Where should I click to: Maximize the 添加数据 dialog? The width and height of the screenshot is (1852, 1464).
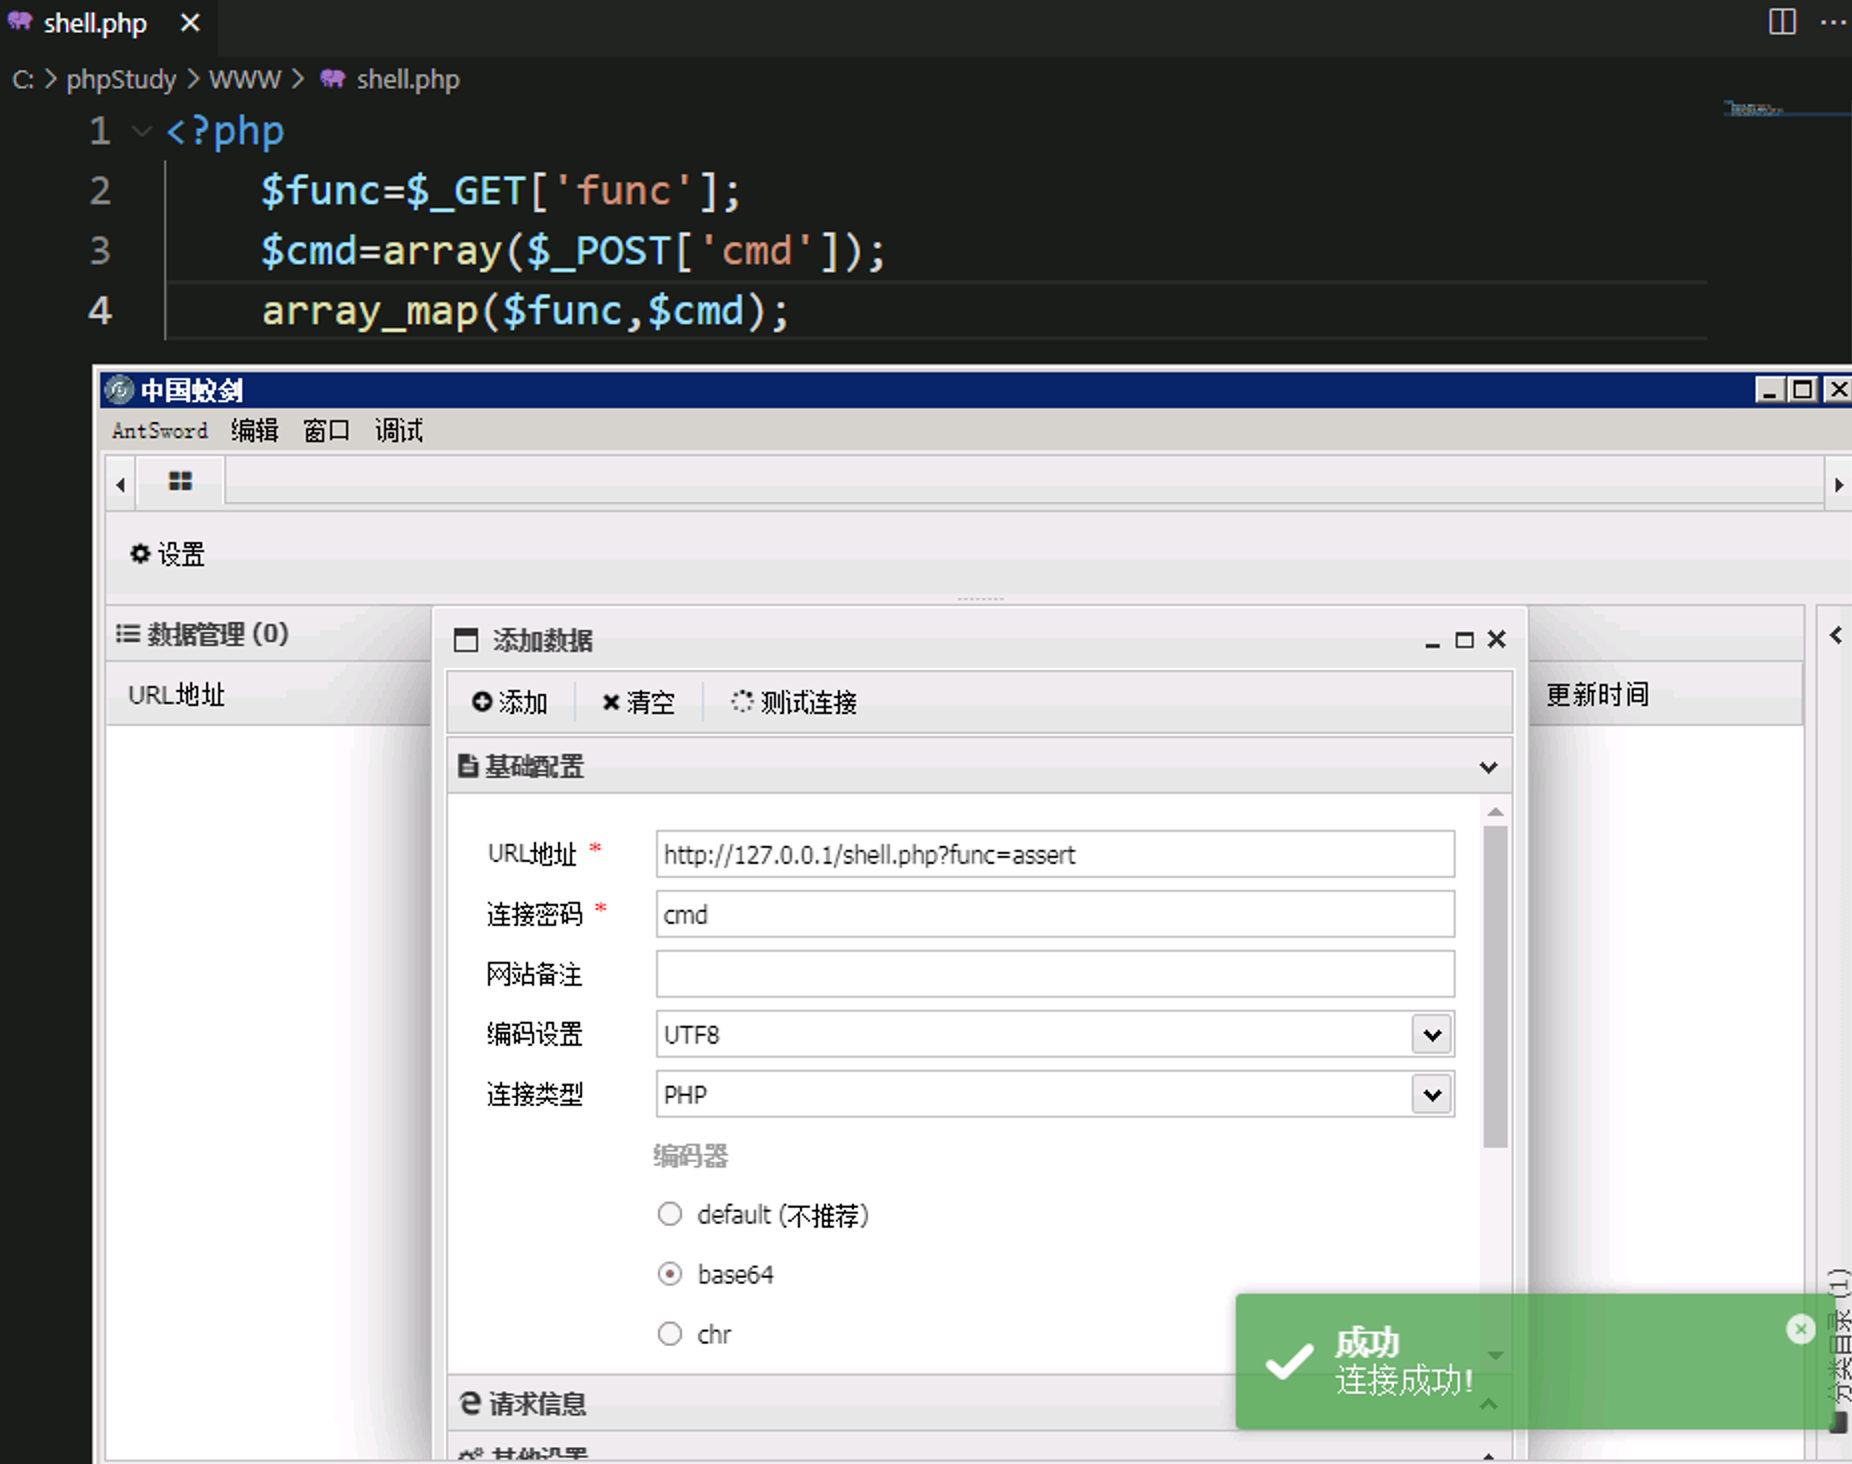tap(1464, 640)
